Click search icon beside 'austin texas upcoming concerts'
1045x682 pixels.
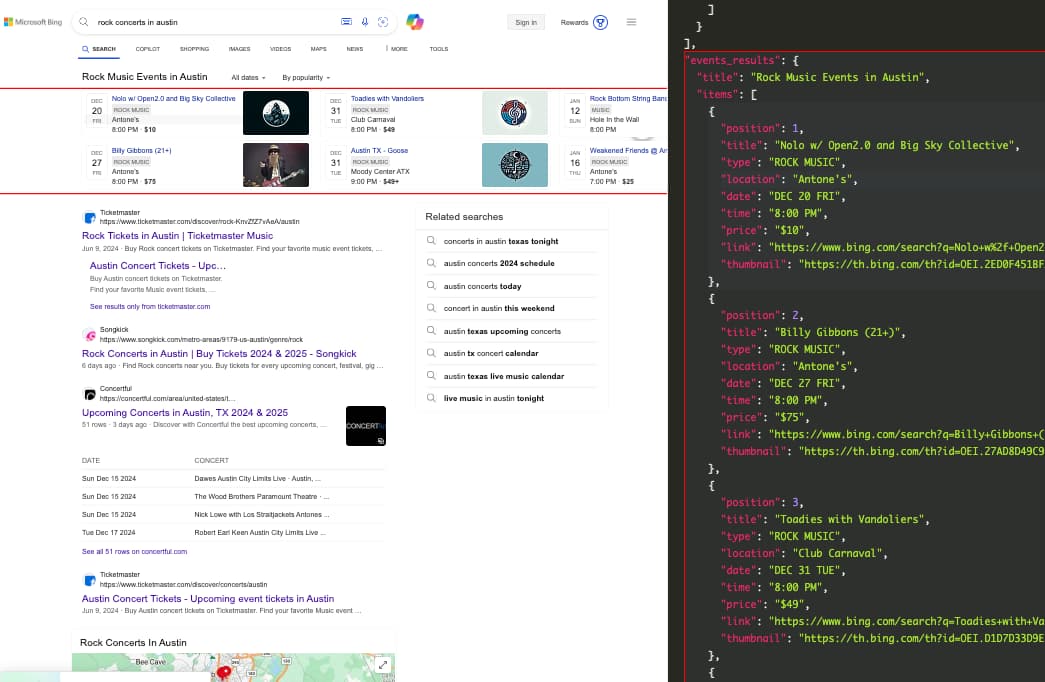(x=431, y=331)
